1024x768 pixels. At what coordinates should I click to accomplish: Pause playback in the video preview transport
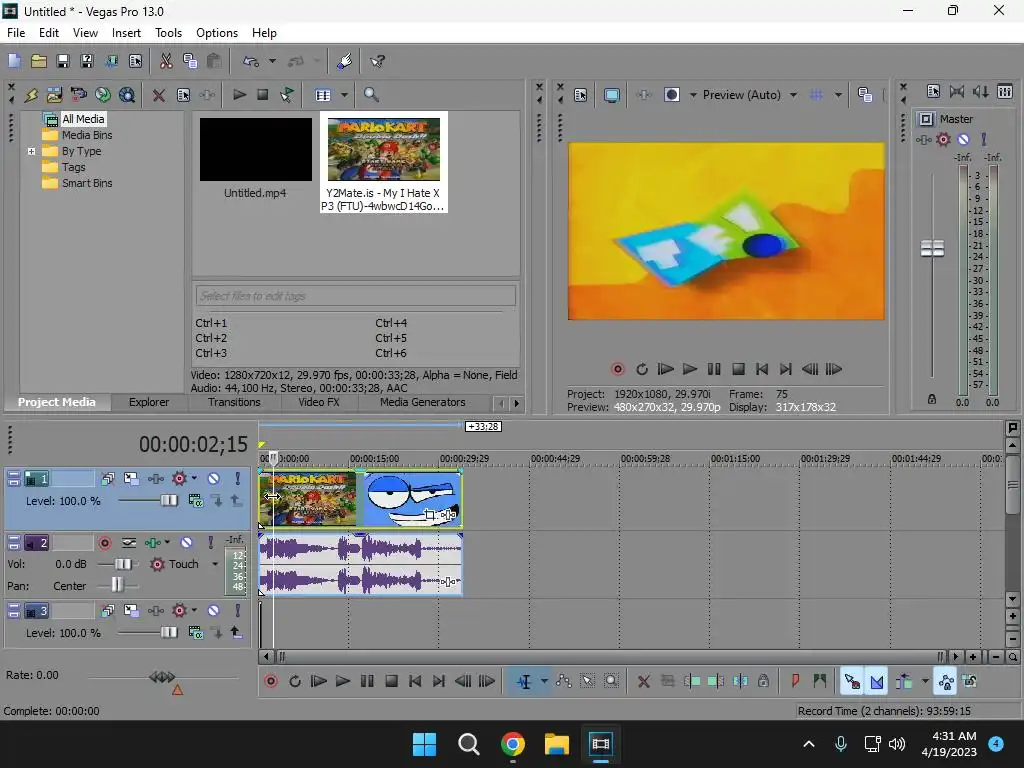point(714,370)
